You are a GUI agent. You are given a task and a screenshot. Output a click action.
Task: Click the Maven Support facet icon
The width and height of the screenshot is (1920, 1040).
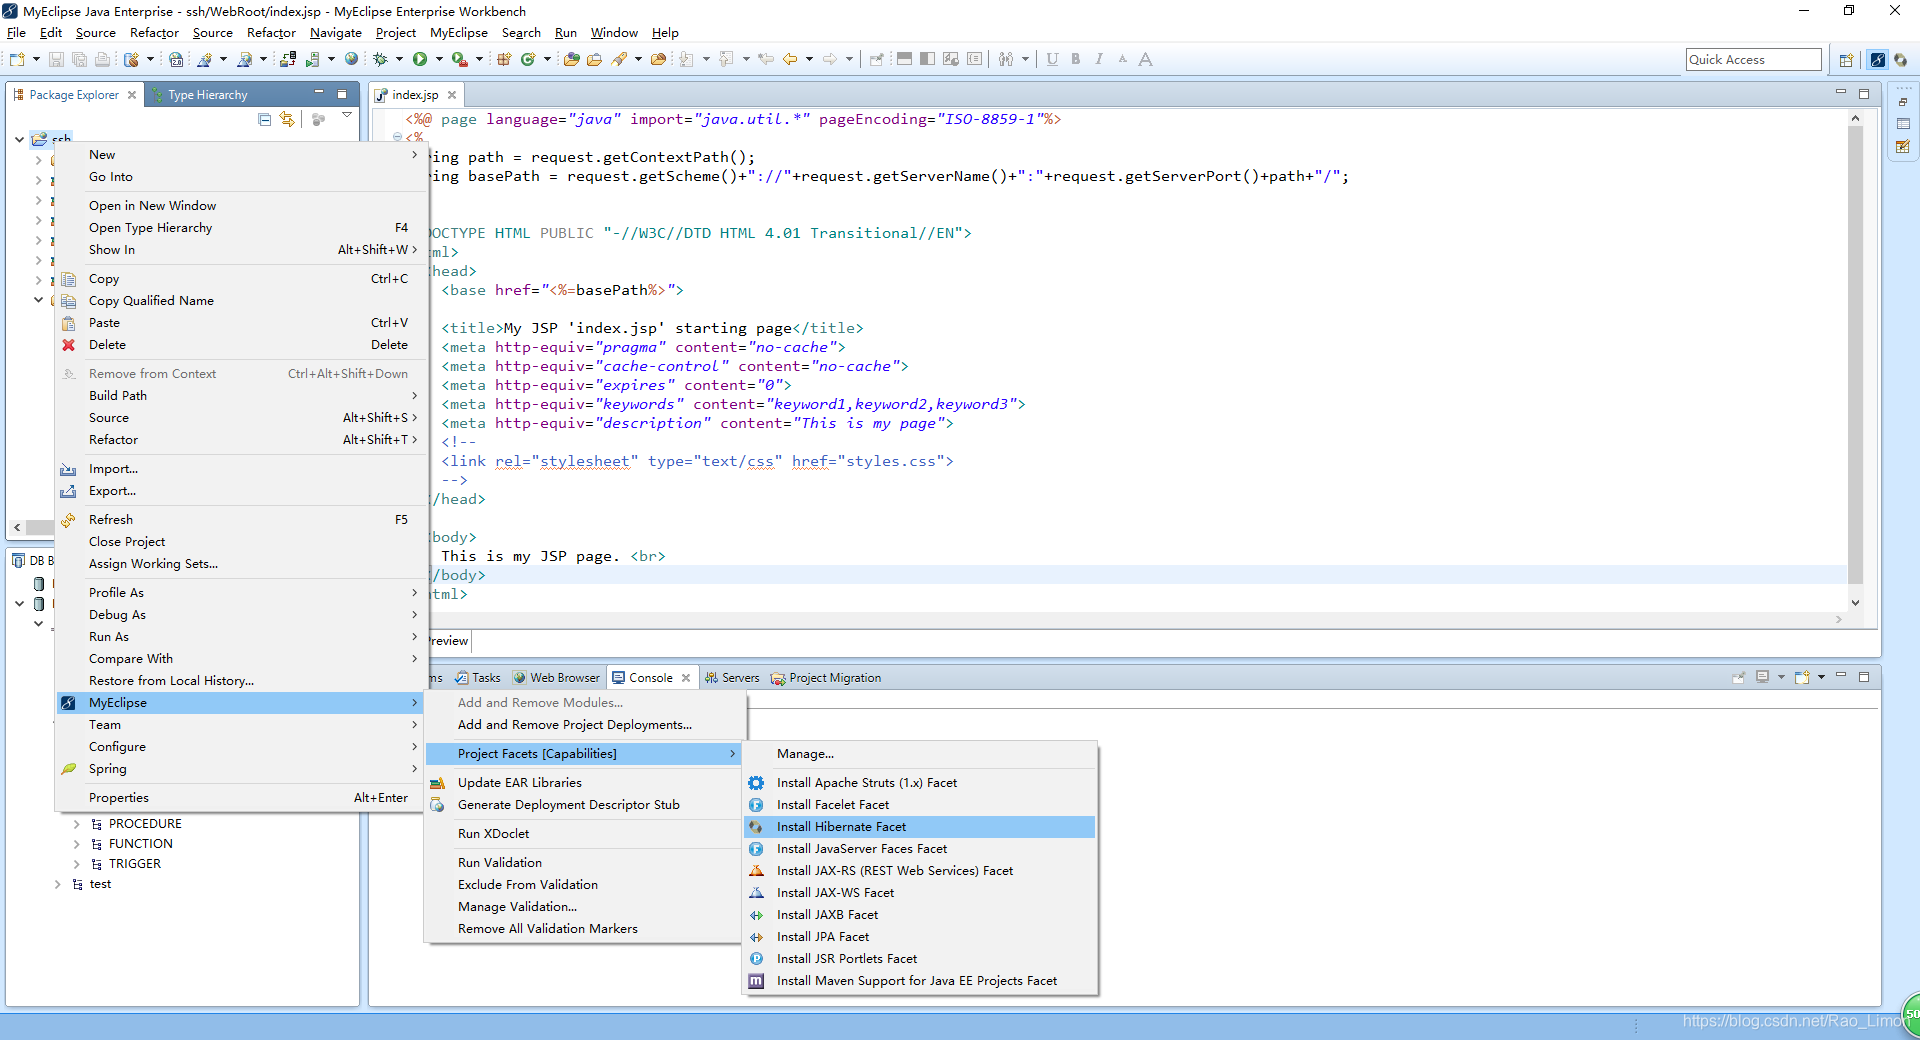[757, 981]
